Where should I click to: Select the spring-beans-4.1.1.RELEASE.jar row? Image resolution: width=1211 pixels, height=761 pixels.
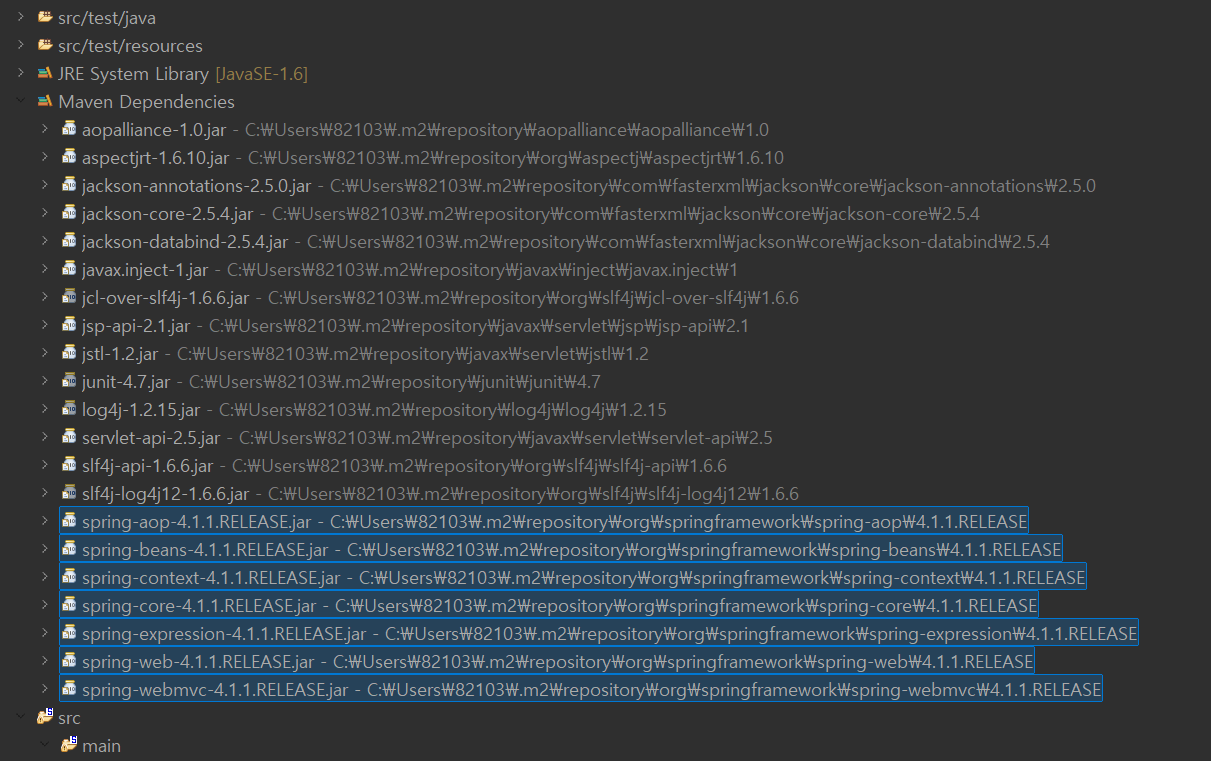[561, 549]
